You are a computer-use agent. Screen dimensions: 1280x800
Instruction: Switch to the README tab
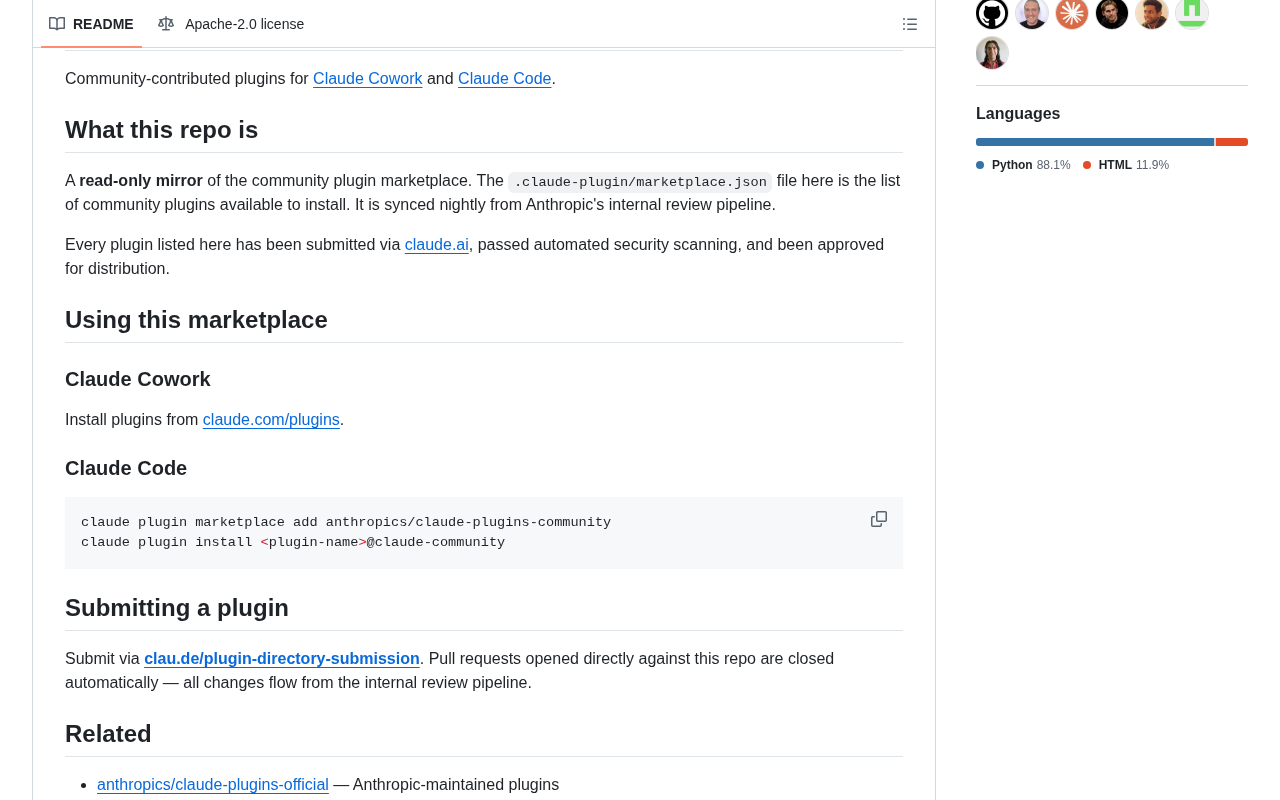[91, 24]
